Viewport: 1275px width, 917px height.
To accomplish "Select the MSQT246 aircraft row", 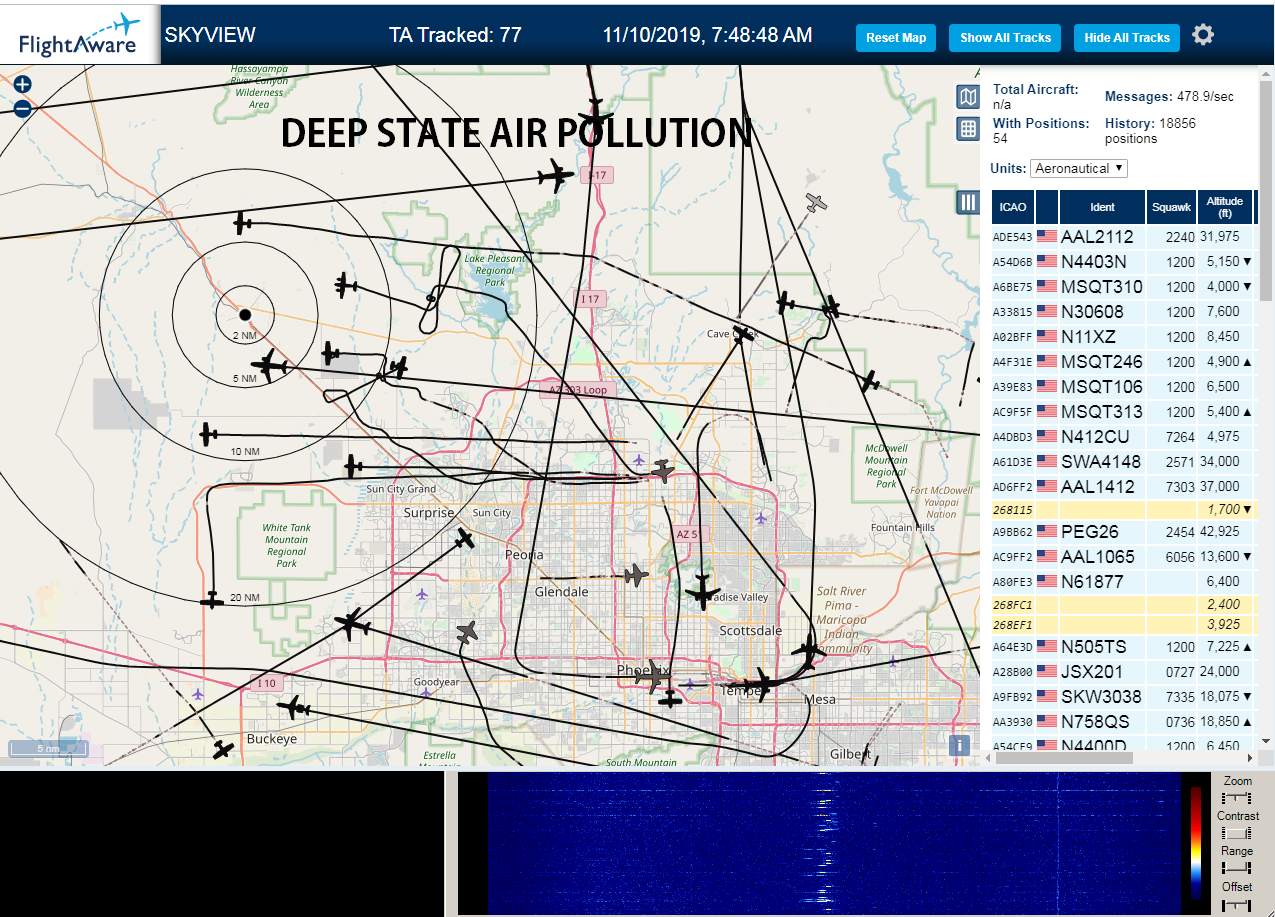I will (x=1124, y=361).
